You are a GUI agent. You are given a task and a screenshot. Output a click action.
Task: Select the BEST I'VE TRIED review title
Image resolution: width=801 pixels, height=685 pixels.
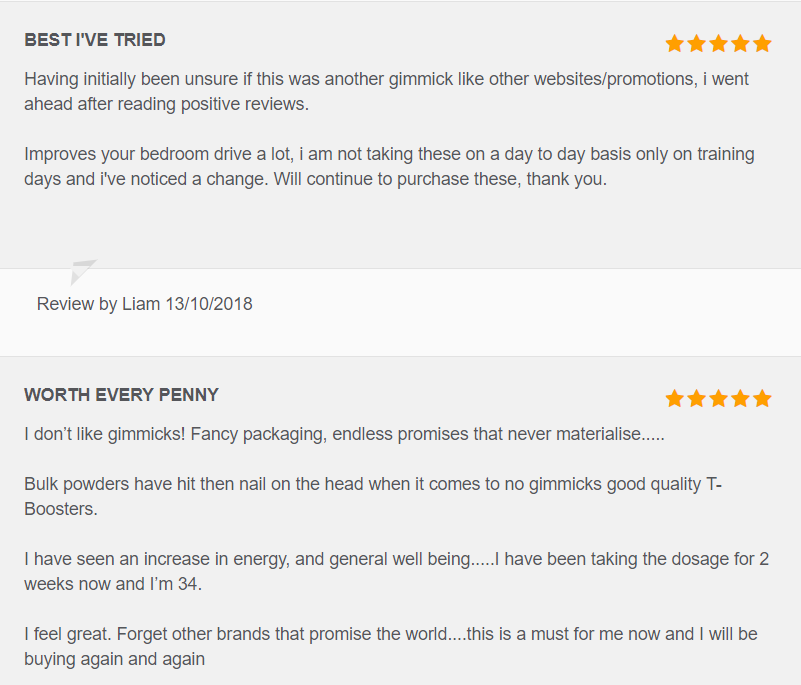[x=95, y=40]
